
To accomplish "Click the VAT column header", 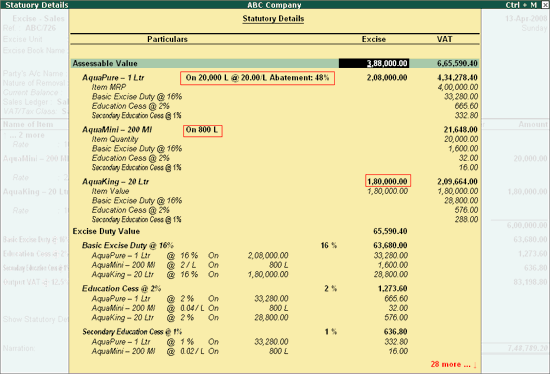I will [x=444, y=39].
